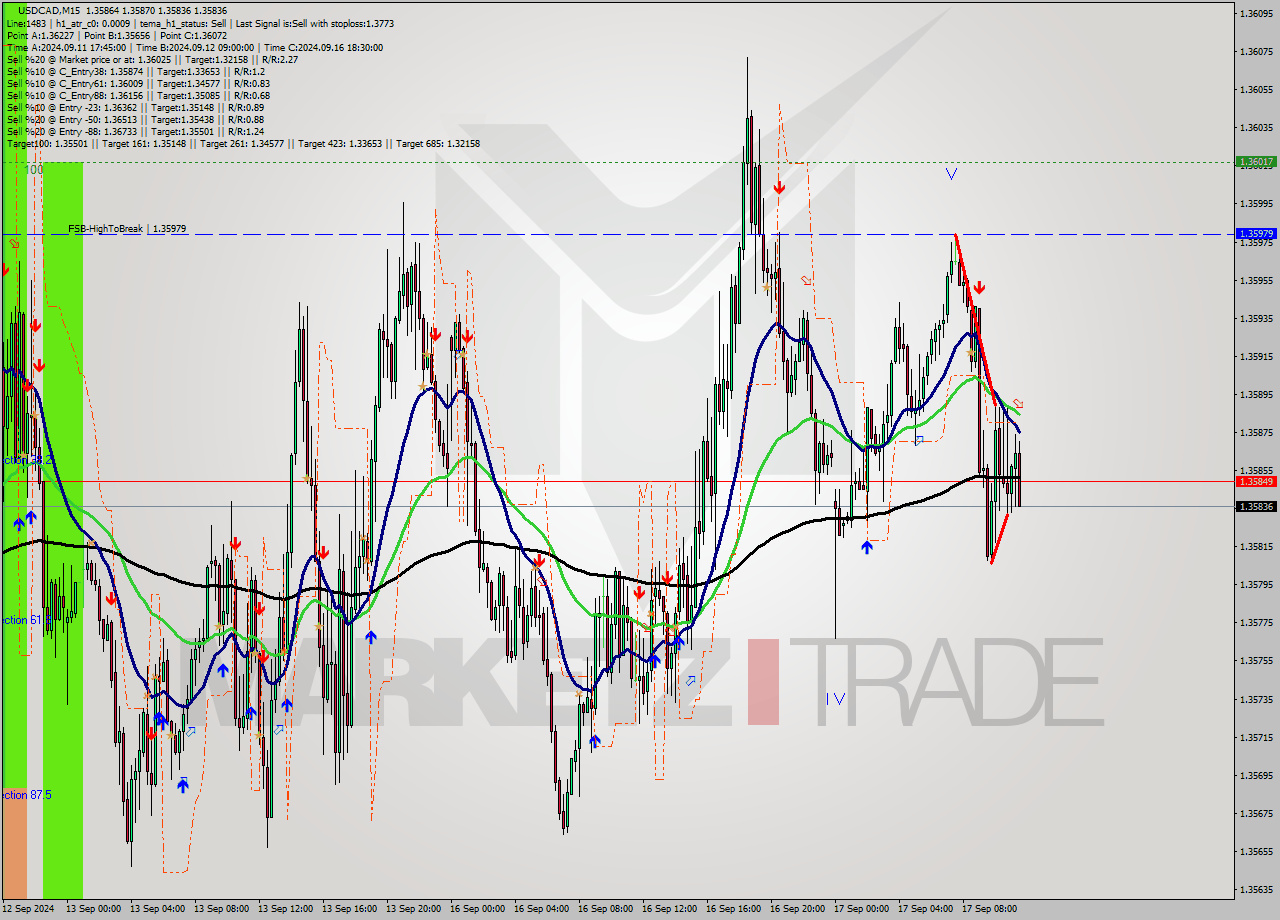This screenshot has height=920, width=1280.
Task: Click the '13 Sep 20:00' time axis label
Action: (x=414, y=909)
